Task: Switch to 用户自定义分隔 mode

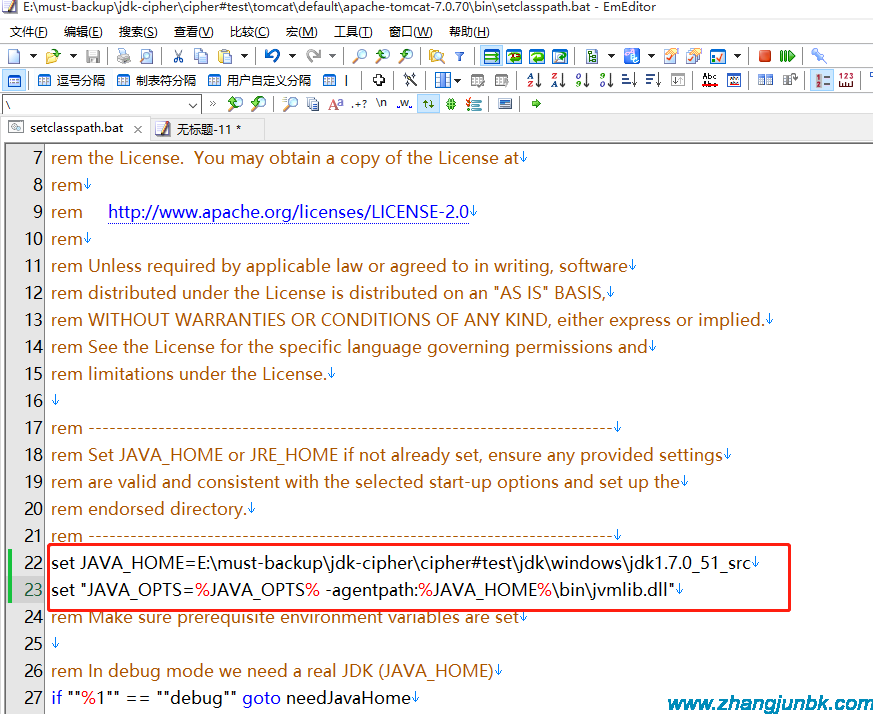Action: (x=260, y=81)
